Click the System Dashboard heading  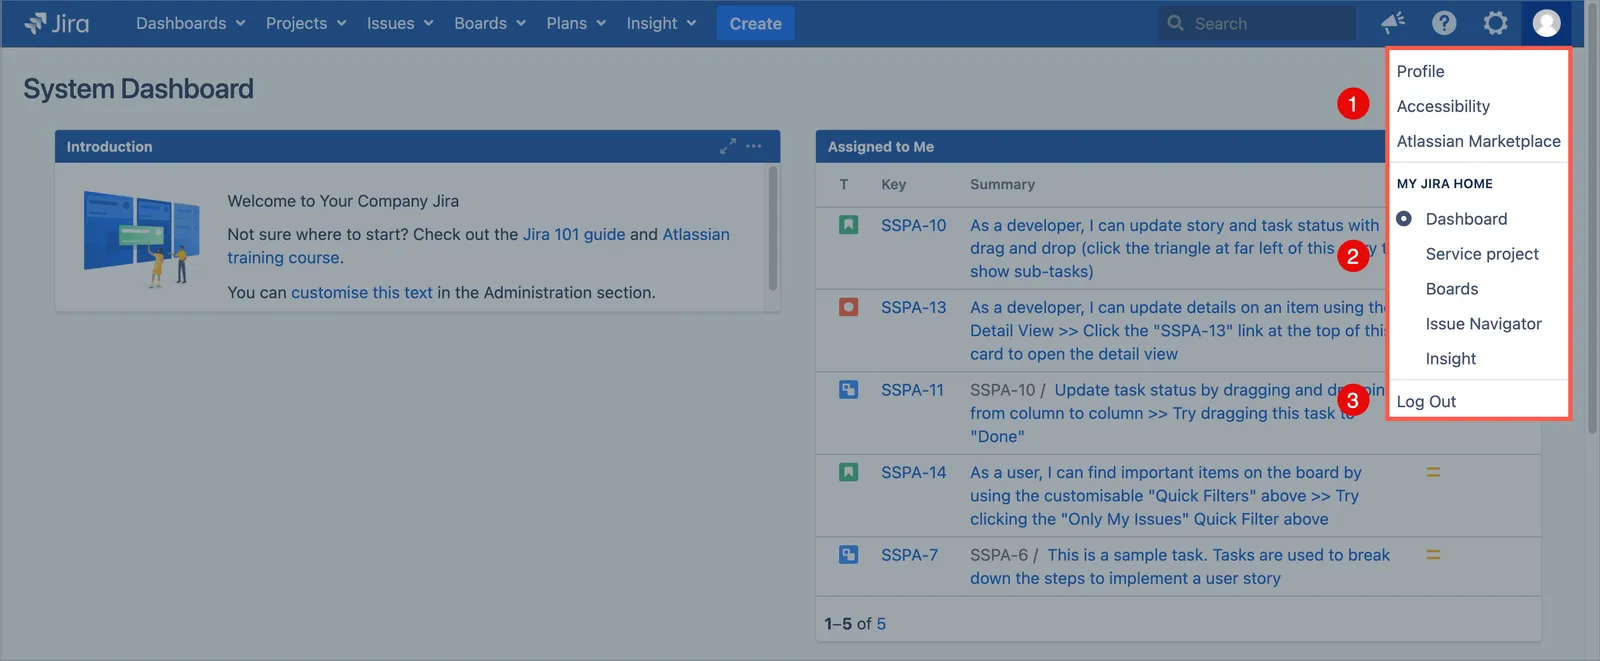[138, 88]
